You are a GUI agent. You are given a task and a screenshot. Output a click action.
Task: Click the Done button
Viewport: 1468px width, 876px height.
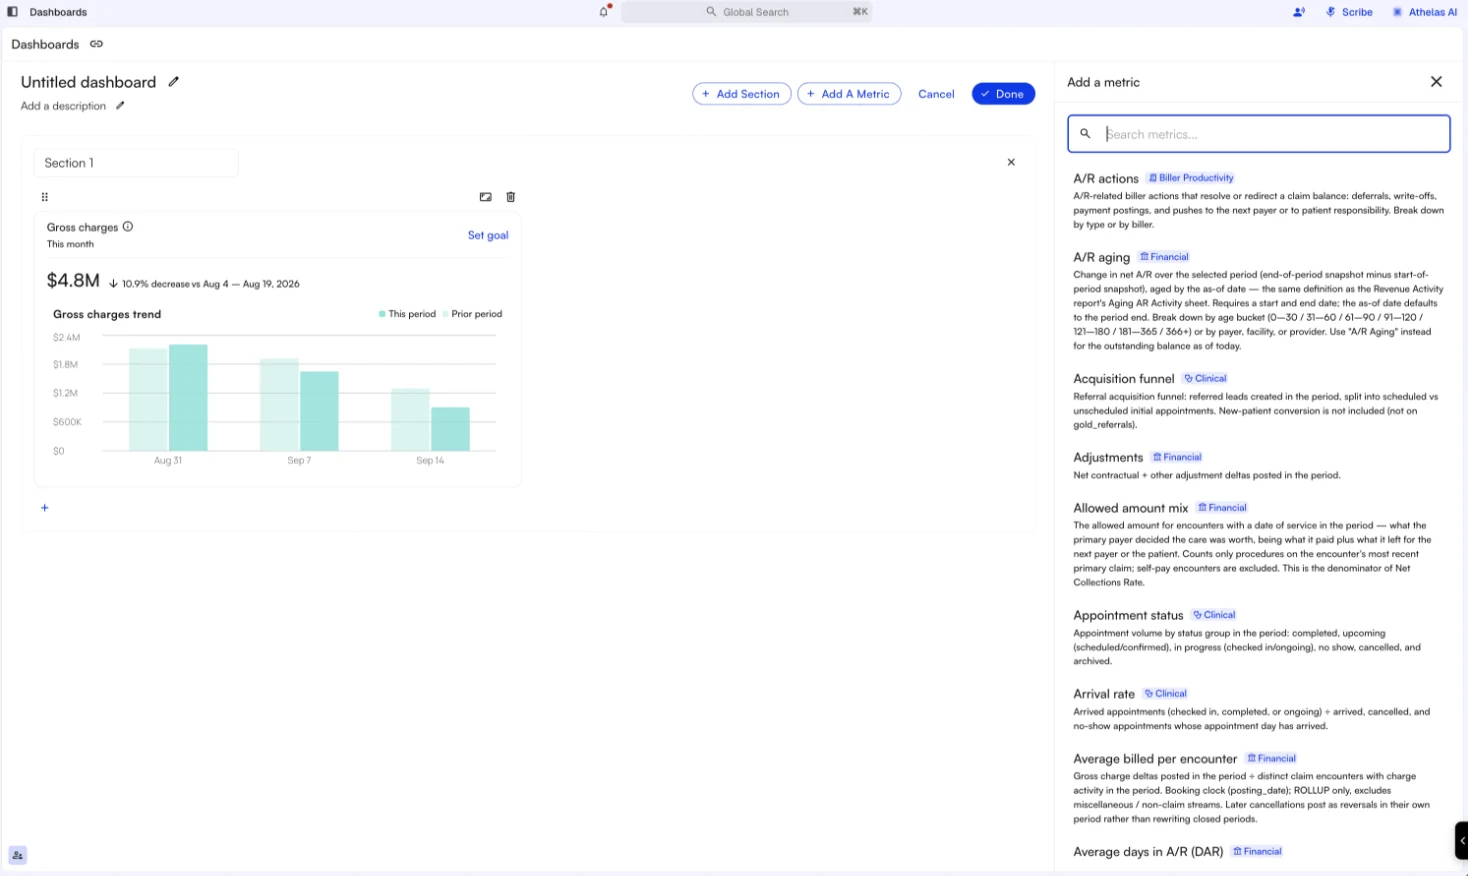tap(1003, 94)
